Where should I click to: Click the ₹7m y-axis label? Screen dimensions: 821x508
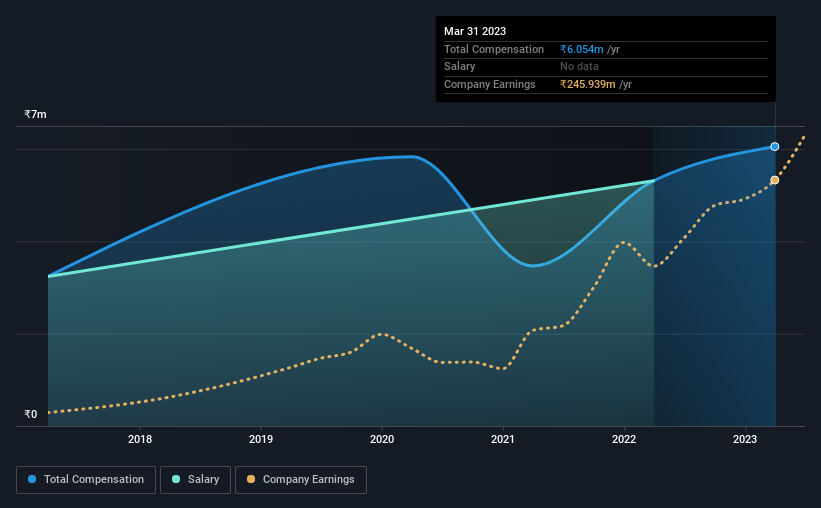35,114
